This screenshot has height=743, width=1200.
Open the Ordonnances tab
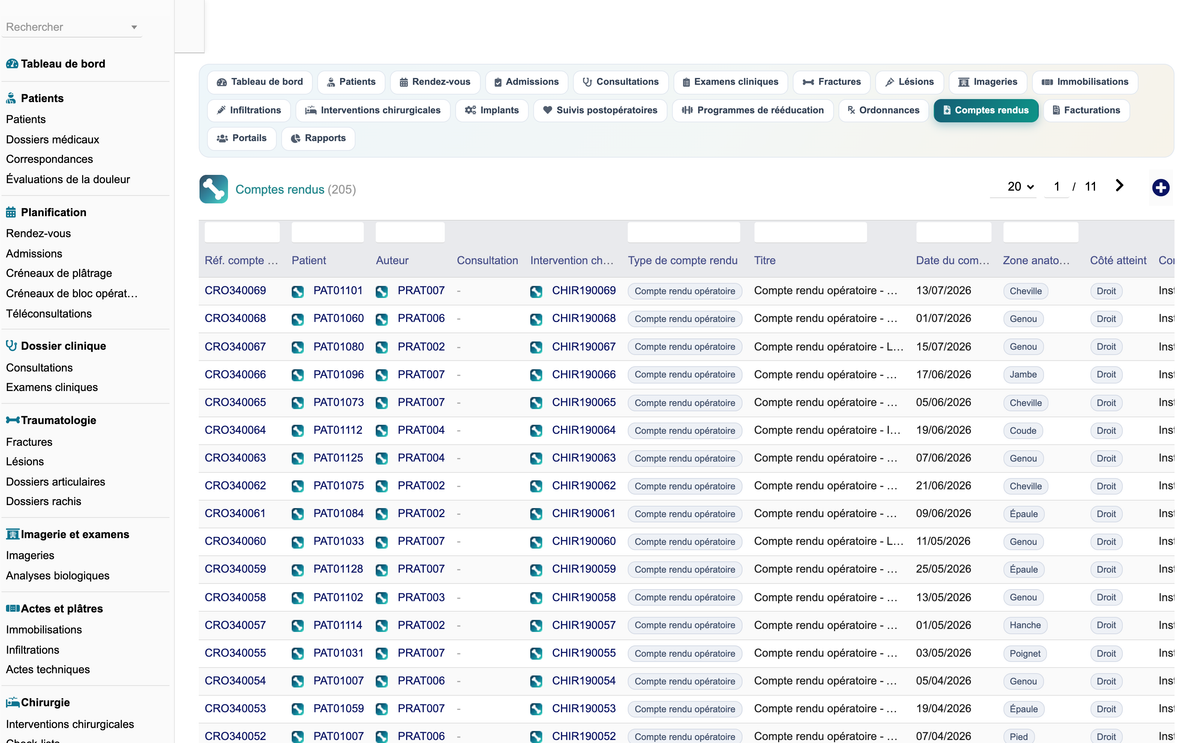click(x=883, y=110)
